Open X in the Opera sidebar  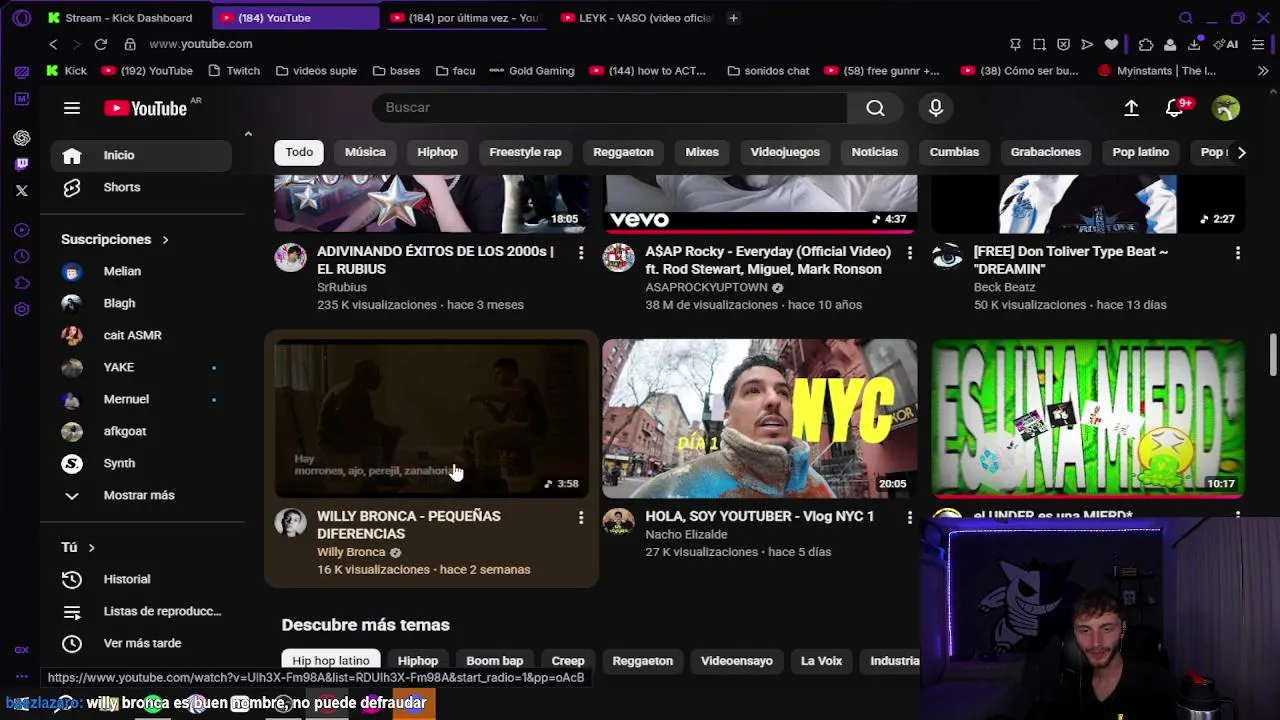coord(22,190)
